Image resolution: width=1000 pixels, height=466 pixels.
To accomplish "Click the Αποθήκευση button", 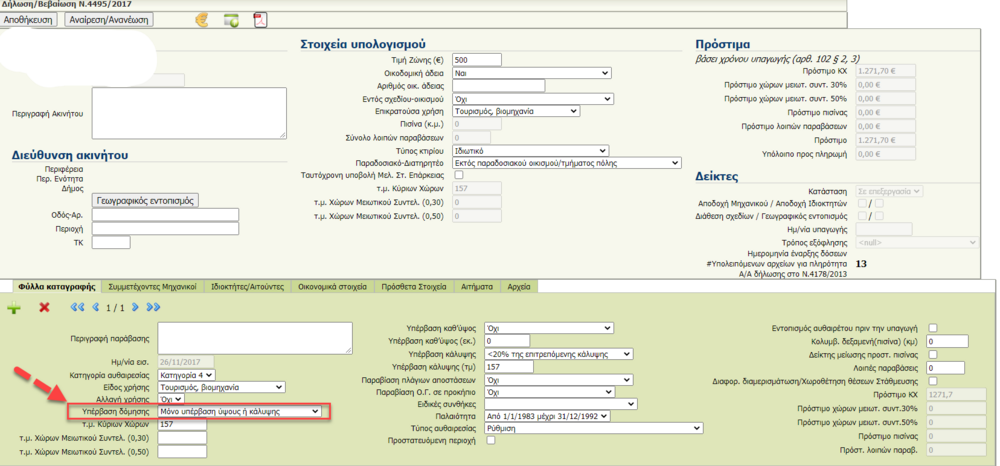I will tap(29, 19).
